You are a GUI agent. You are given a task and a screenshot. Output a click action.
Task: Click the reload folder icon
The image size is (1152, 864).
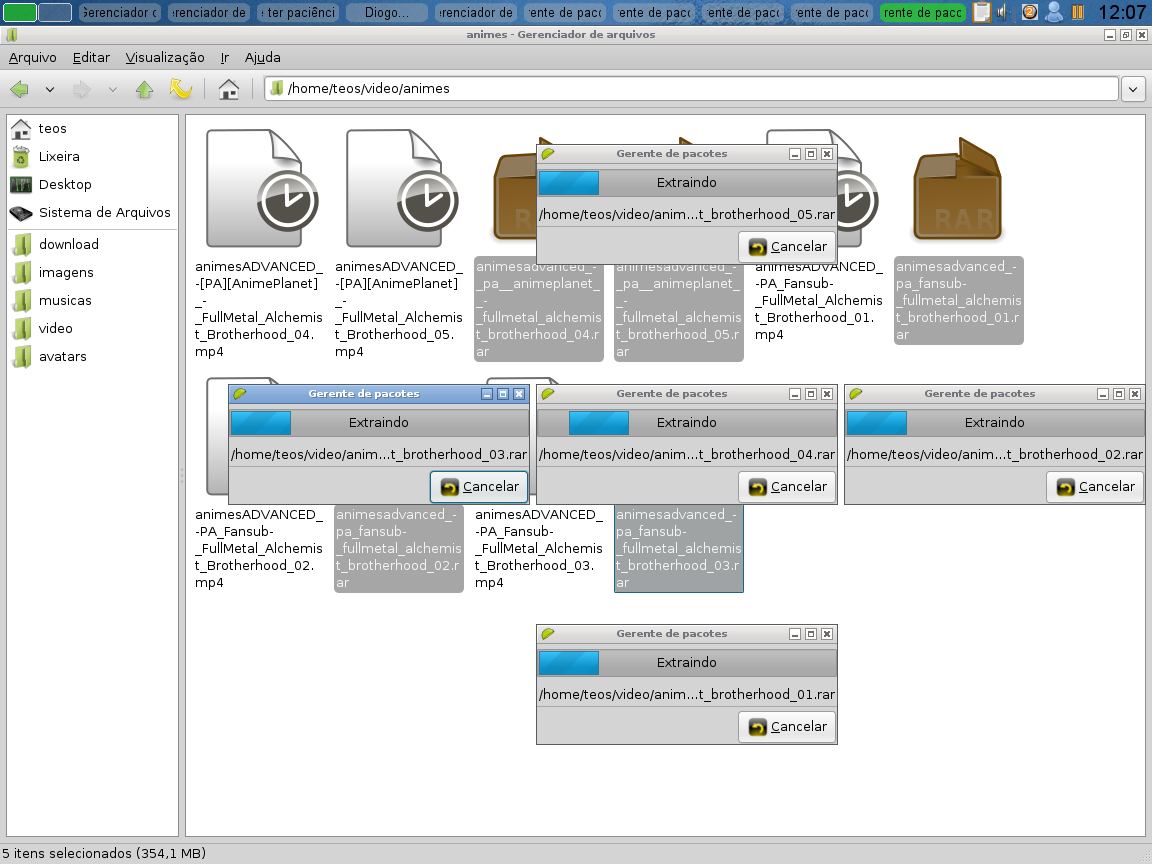point(180,90)
